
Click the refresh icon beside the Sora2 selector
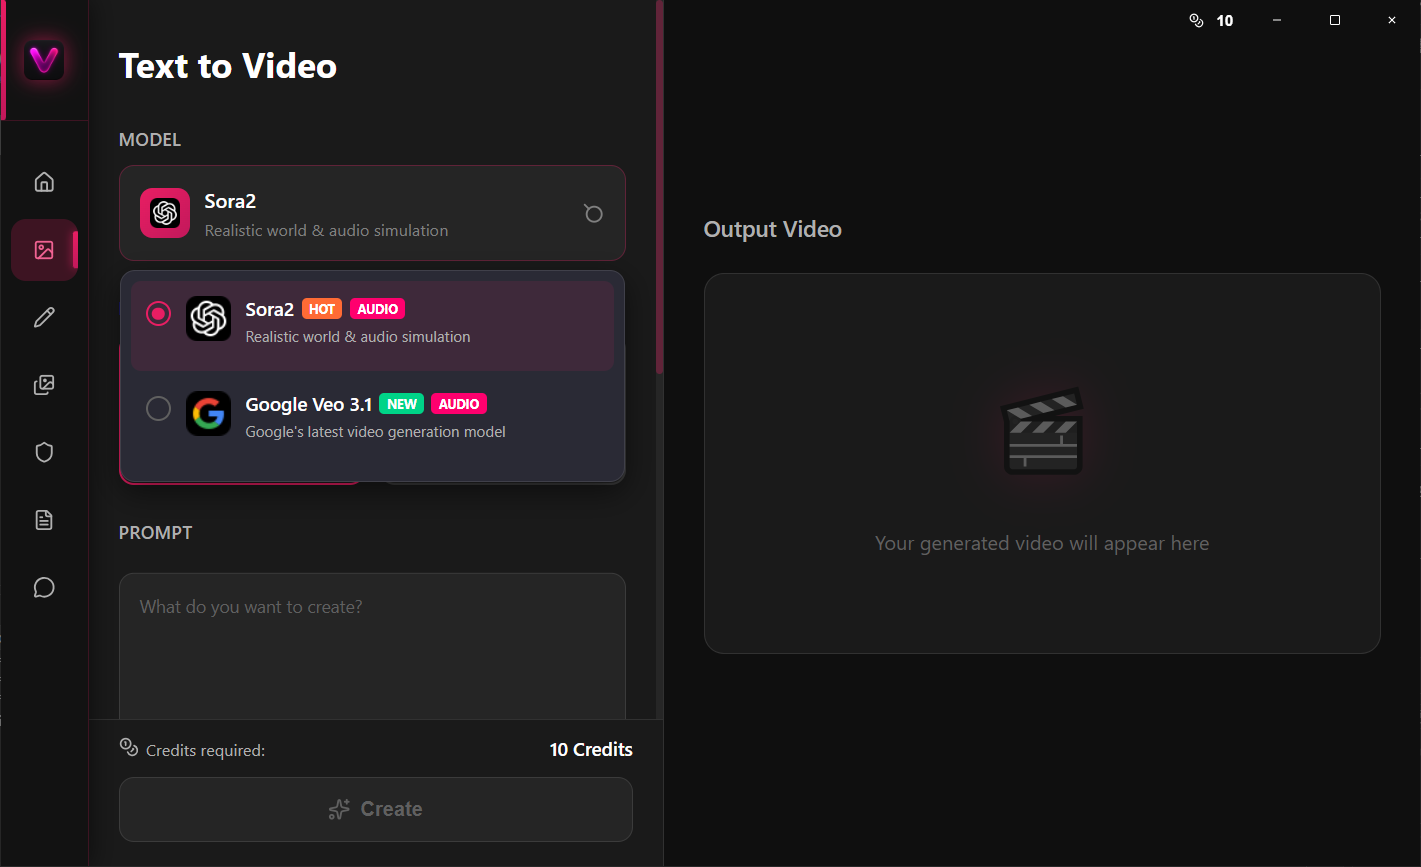pyautogui.click(x=593, y=213)
